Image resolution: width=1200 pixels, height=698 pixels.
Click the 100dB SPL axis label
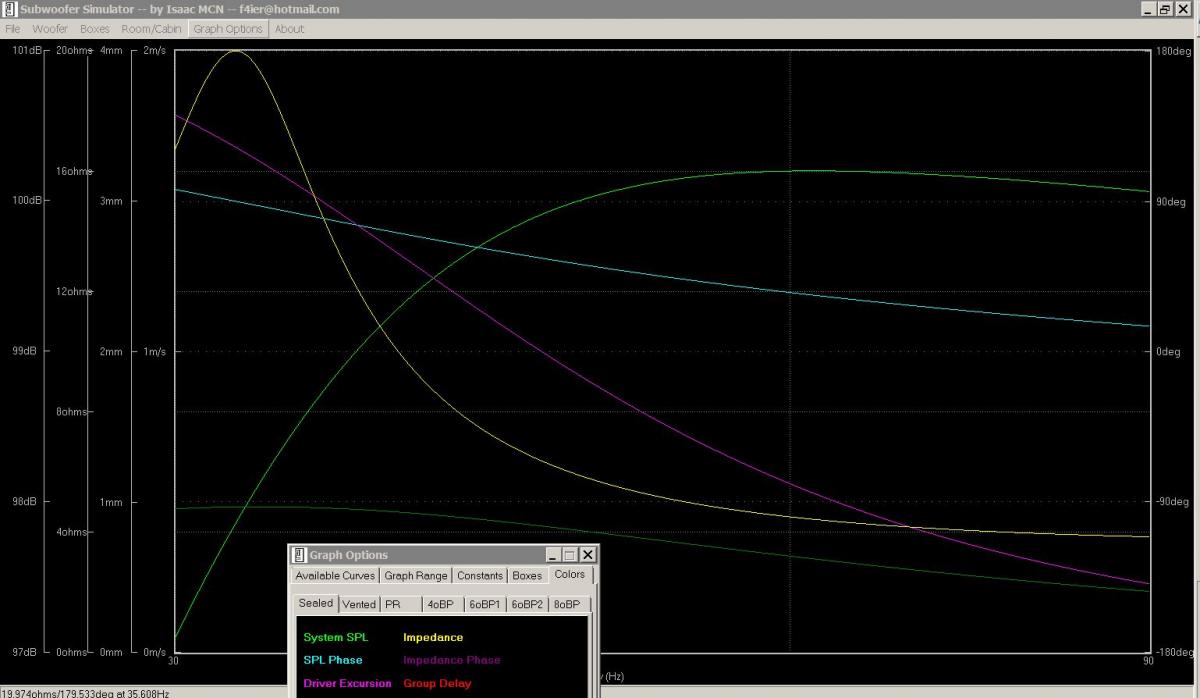pyautogui.click(x=26, y=201)
